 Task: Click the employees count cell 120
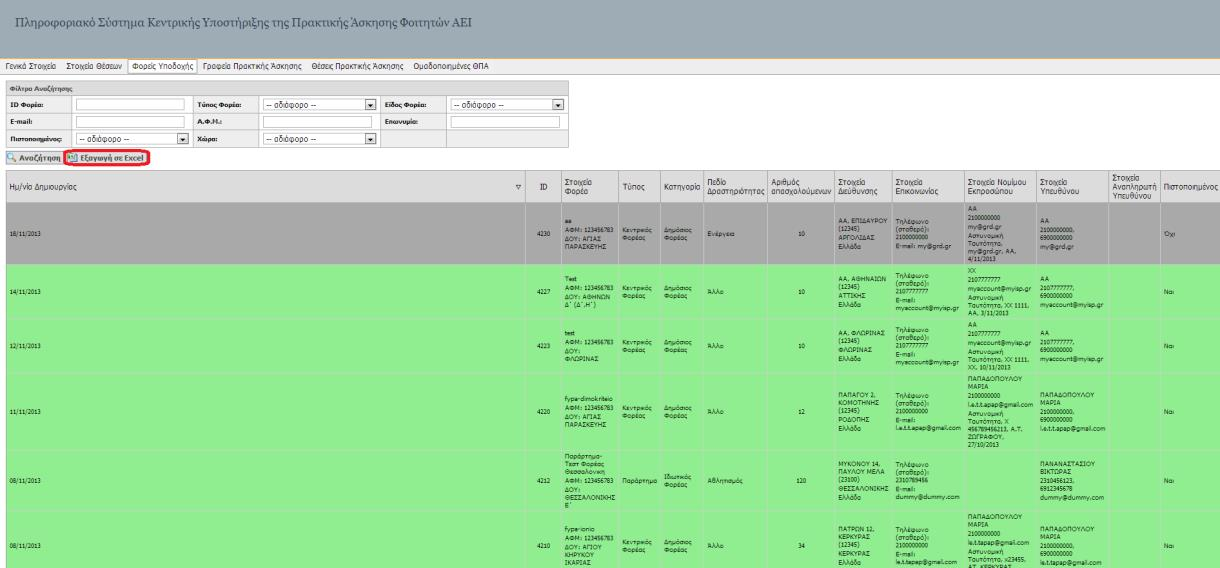pos(800,479)
